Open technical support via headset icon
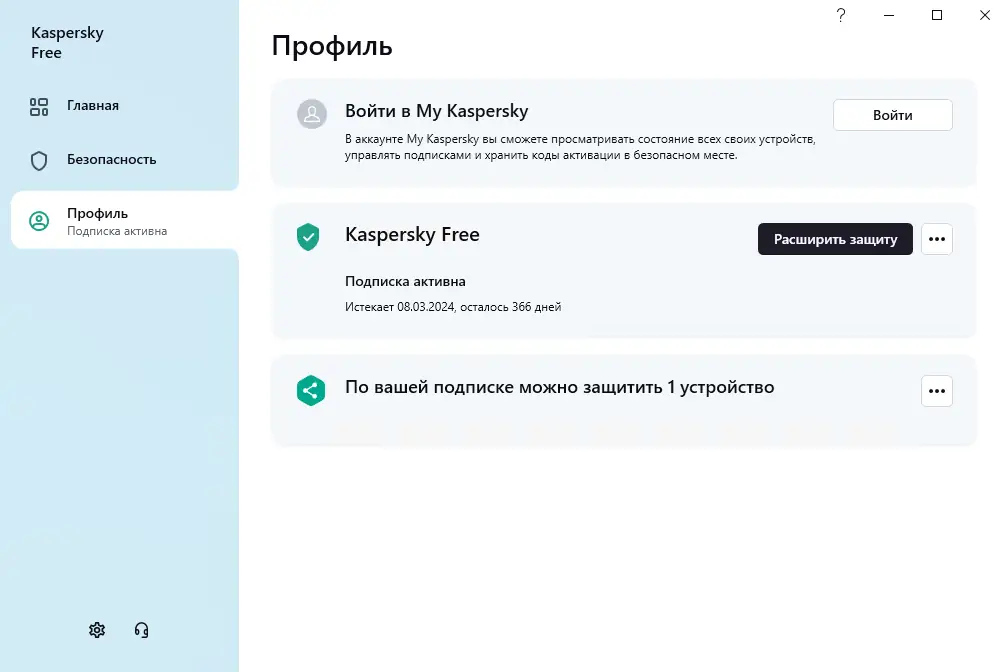The width and height of the screenshot is (1007, 672). click(140, 629)
